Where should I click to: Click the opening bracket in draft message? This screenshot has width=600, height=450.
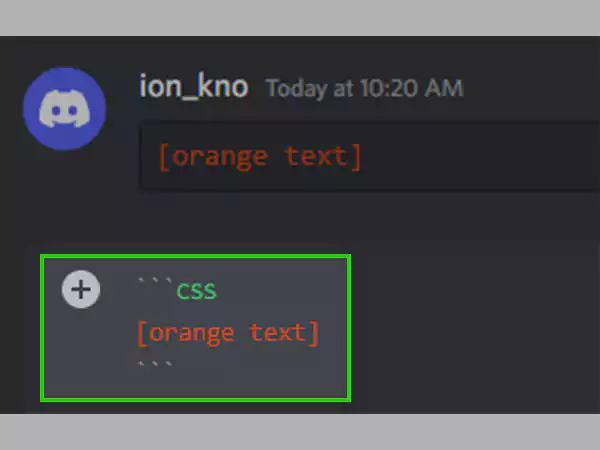click(x=142, y=334)
